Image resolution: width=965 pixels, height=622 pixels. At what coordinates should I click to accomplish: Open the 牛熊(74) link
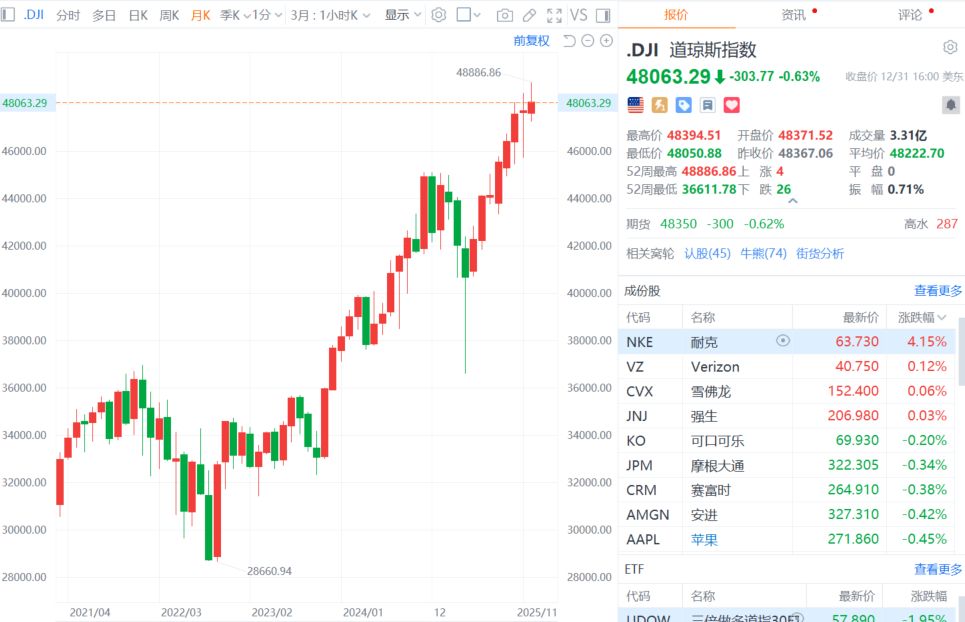coord(763,253)
